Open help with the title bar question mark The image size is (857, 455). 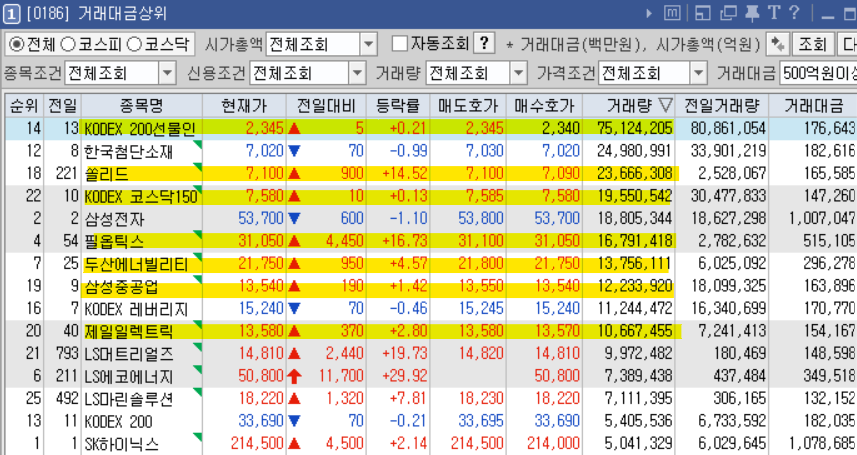(x=794, y=13)
